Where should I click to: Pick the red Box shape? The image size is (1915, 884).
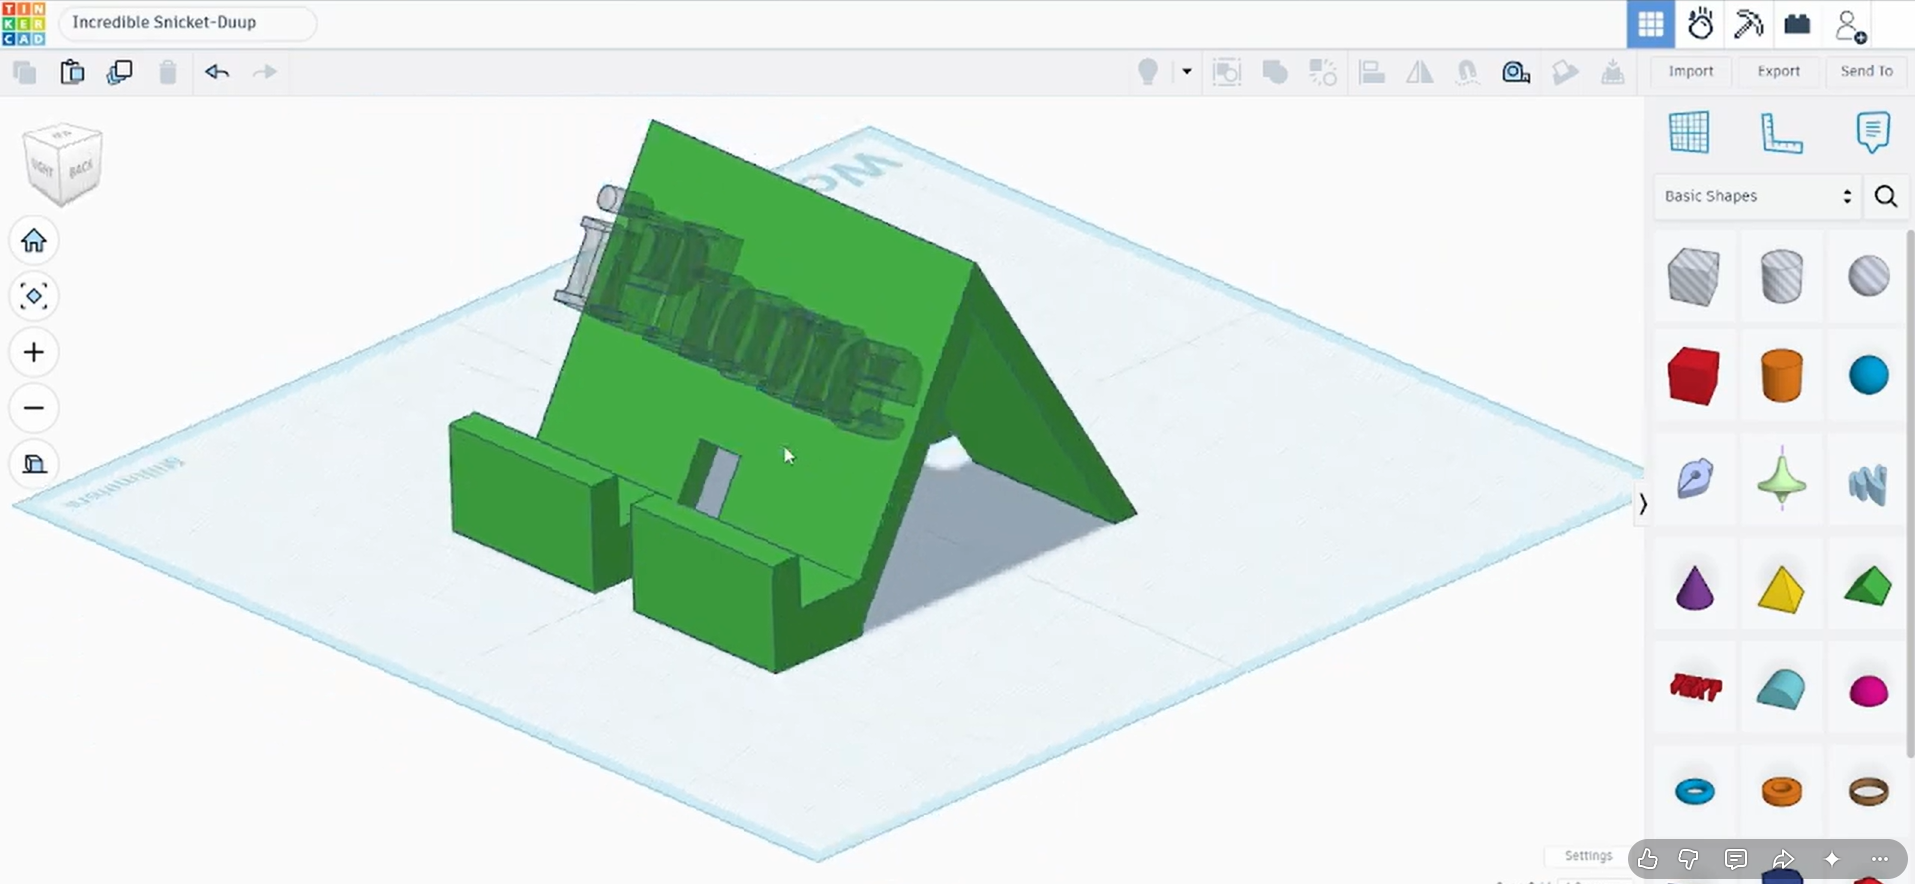(x=1694, y=376)
